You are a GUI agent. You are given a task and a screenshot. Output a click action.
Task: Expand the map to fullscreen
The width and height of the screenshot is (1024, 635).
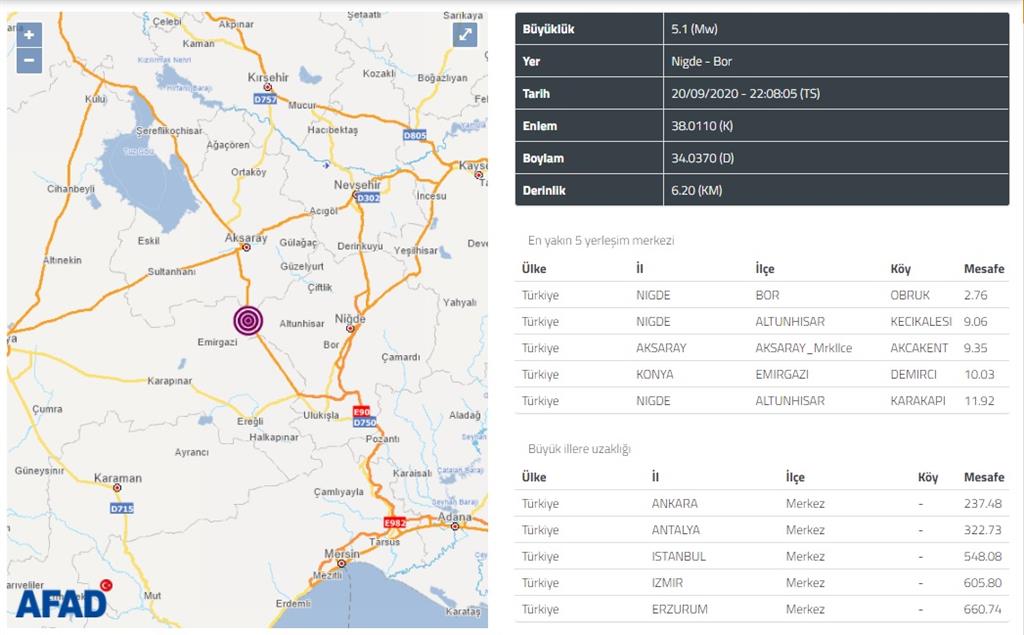[465, 35]
